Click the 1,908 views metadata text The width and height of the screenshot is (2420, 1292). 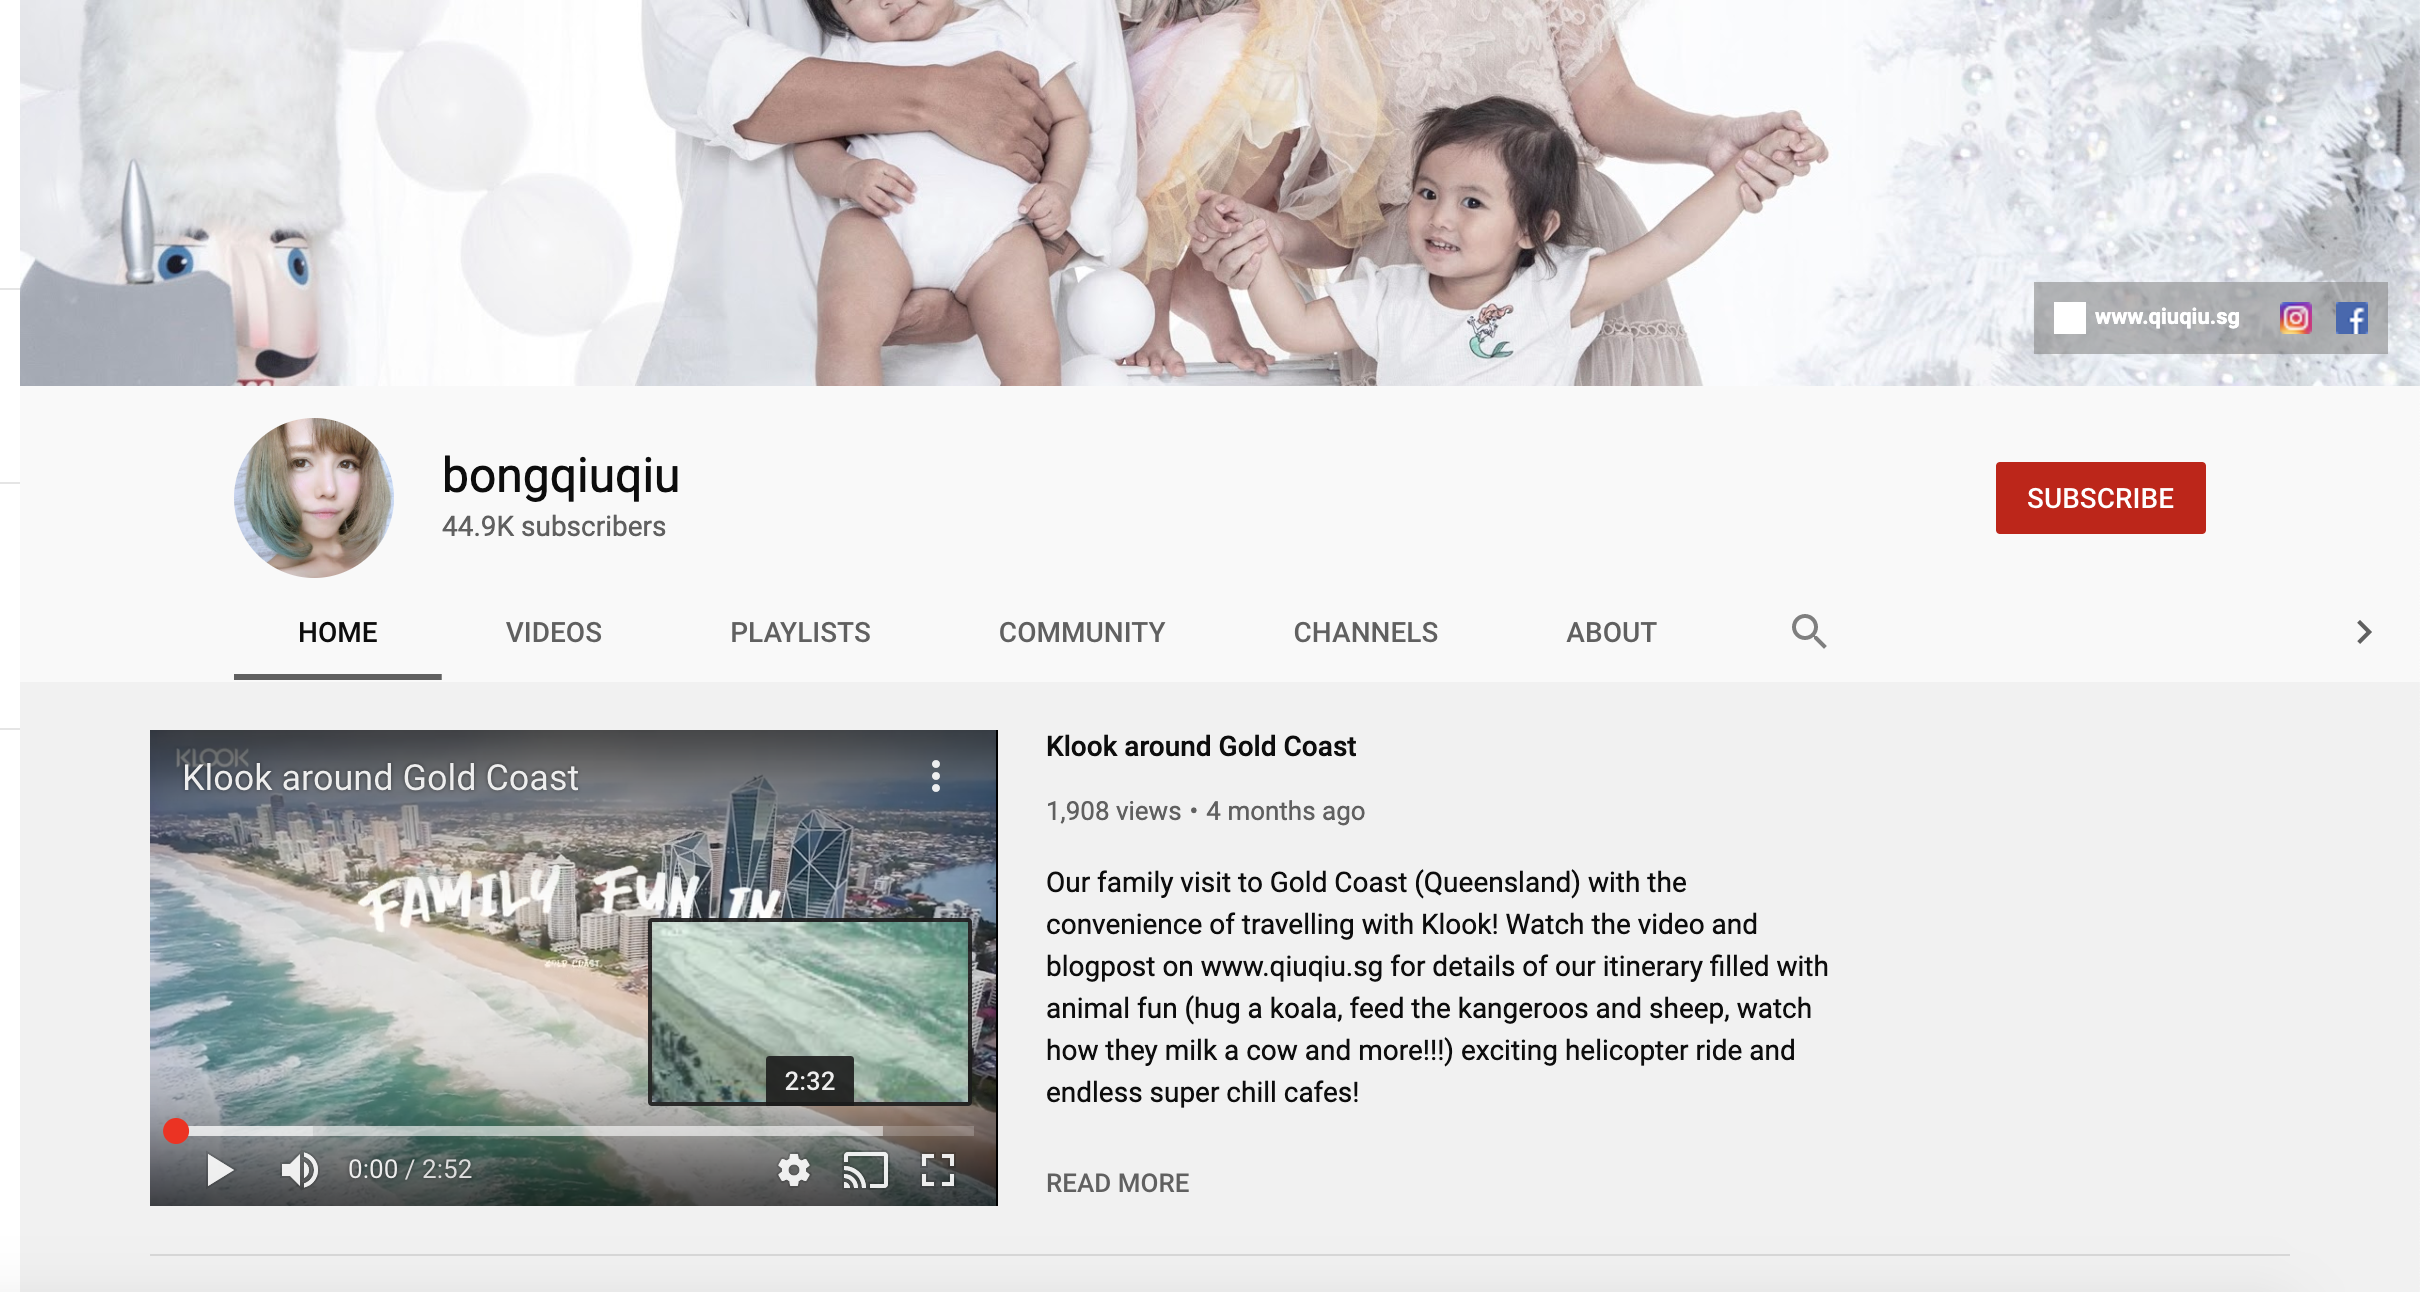(x=1113, y=811)
